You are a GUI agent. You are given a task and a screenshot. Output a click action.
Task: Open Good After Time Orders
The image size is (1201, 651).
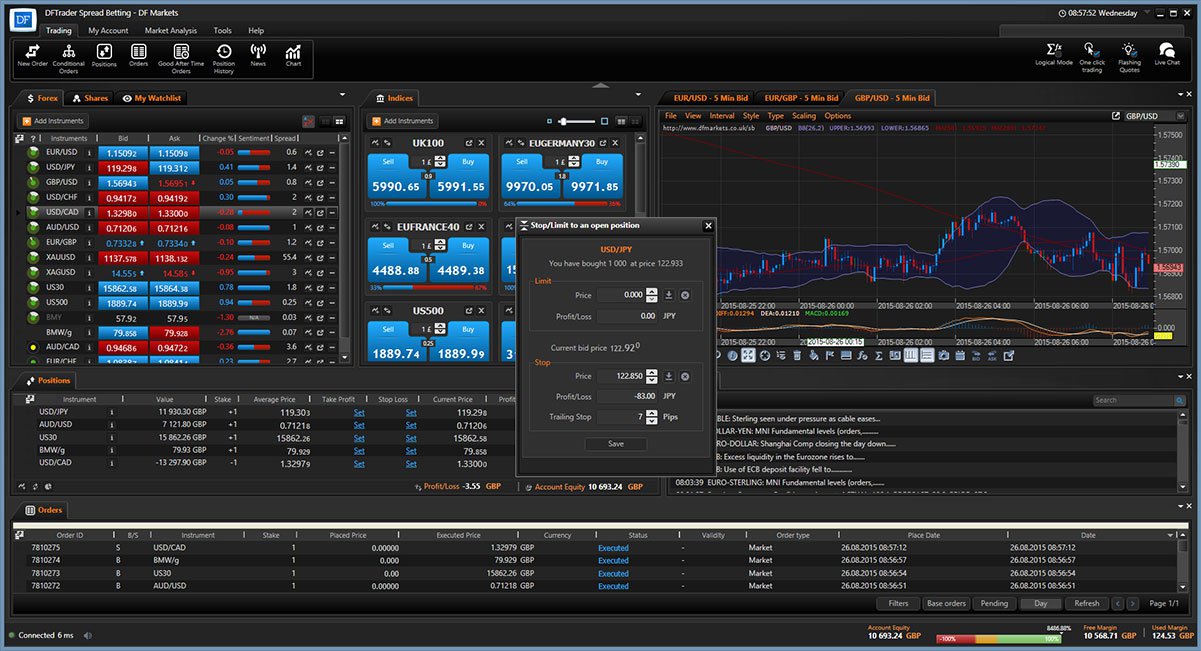(x=181, y=59)
